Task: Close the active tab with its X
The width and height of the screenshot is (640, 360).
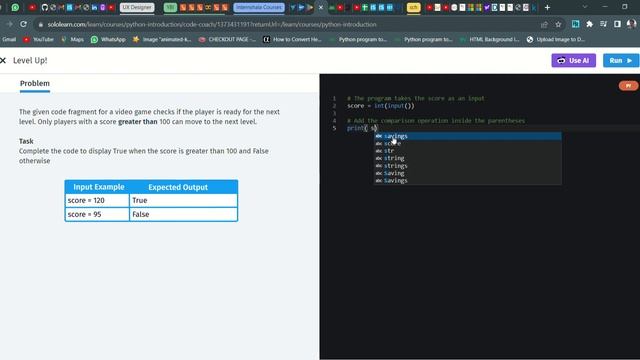Action: (321, 7)
